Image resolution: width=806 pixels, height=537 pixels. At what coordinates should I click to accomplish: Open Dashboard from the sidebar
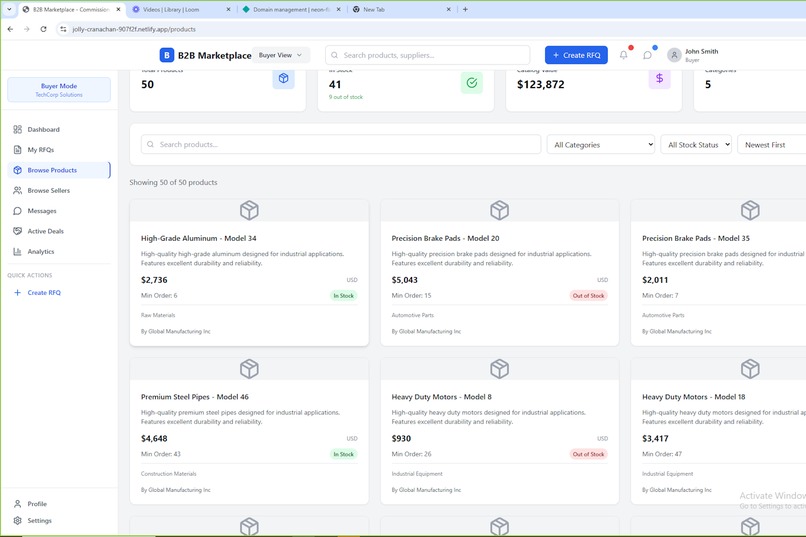click(x=59, y=129)
